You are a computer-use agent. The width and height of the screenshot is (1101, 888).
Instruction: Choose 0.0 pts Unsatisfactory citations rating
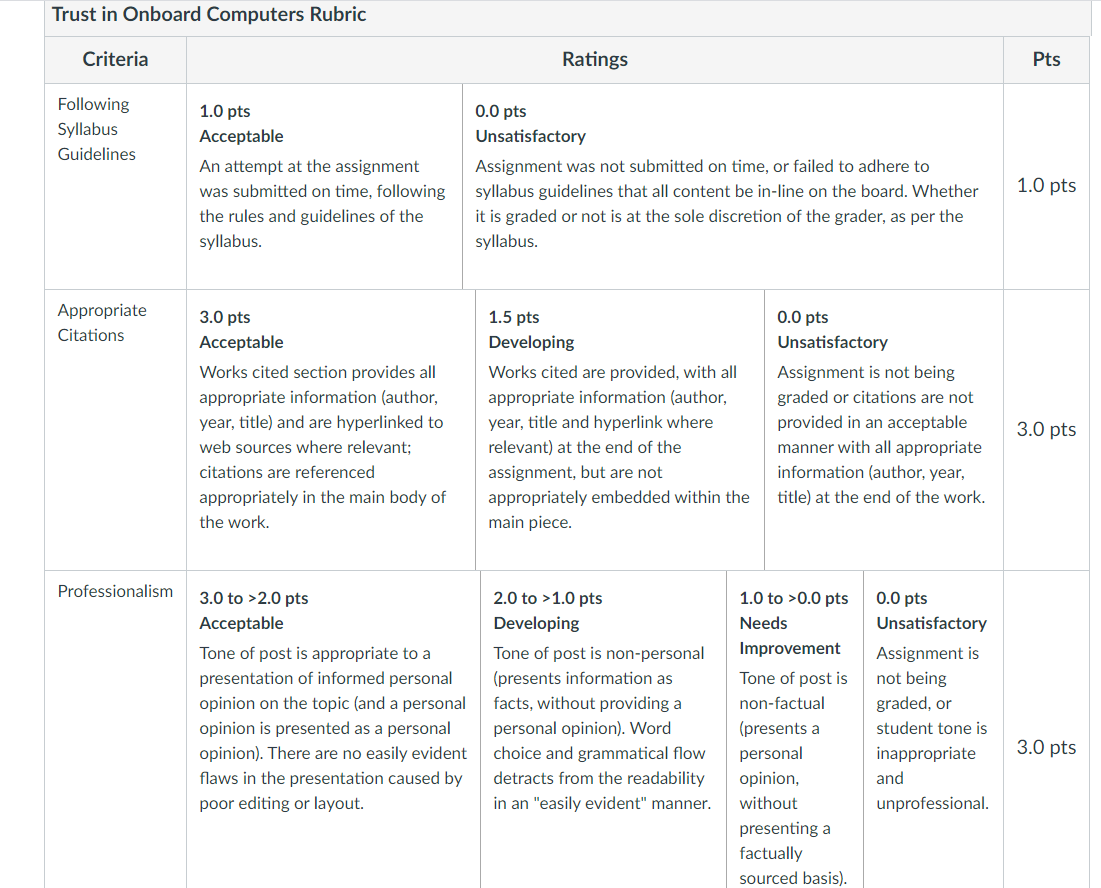tap(884, 430)
